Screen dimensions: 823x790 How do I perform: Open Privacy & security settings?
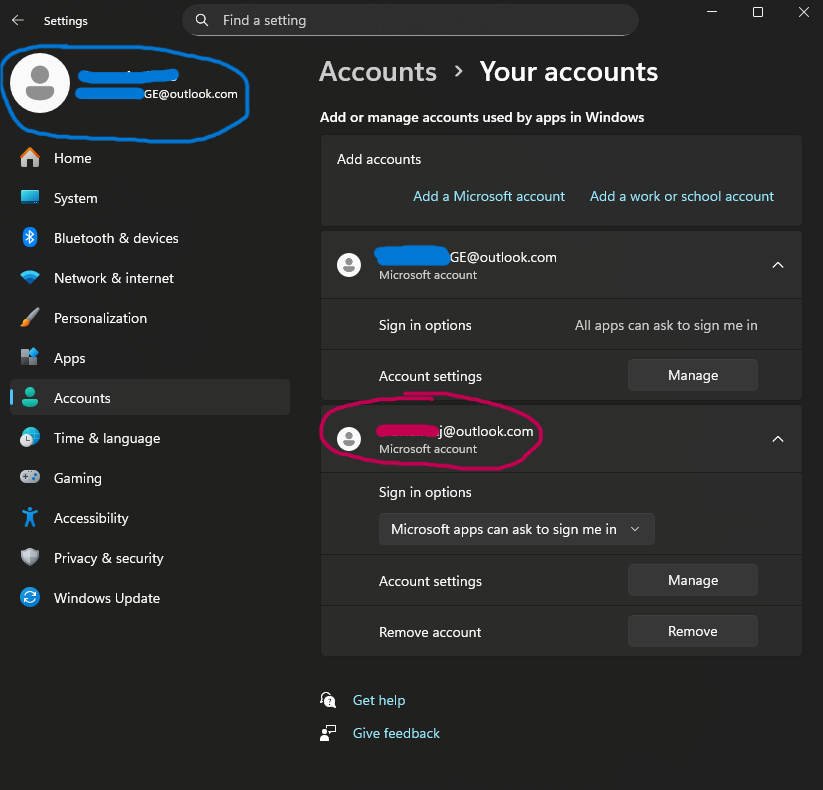click(150, 557)
